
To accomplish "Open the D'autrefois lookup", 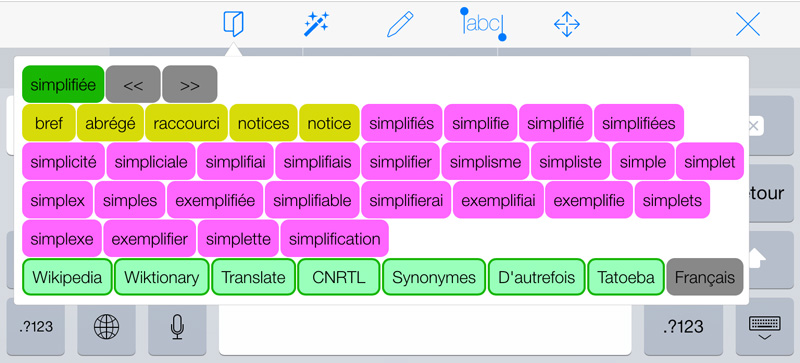I will [x=537, y=277].
